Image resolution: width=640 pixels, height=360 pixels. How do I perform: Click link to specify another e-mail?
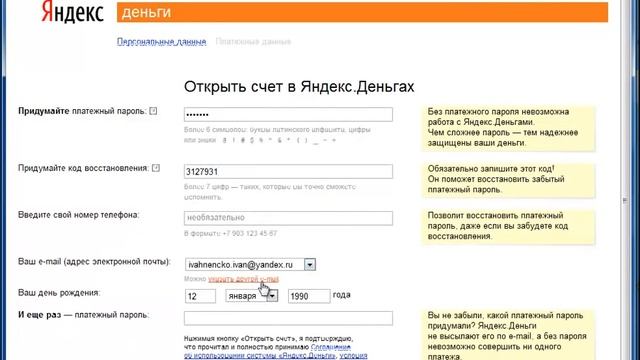point(243,279)
